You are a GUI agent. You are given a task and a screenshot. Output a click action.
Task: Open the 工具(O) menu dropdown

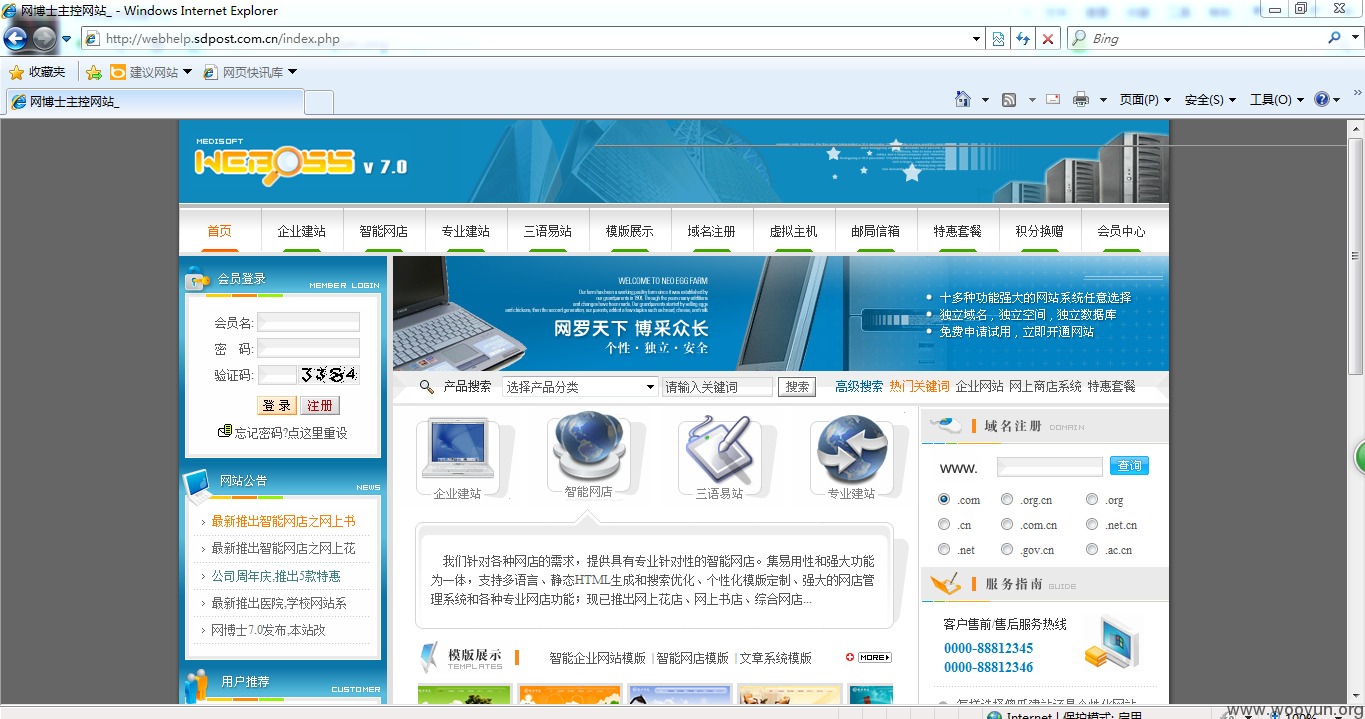[1277, 99]
